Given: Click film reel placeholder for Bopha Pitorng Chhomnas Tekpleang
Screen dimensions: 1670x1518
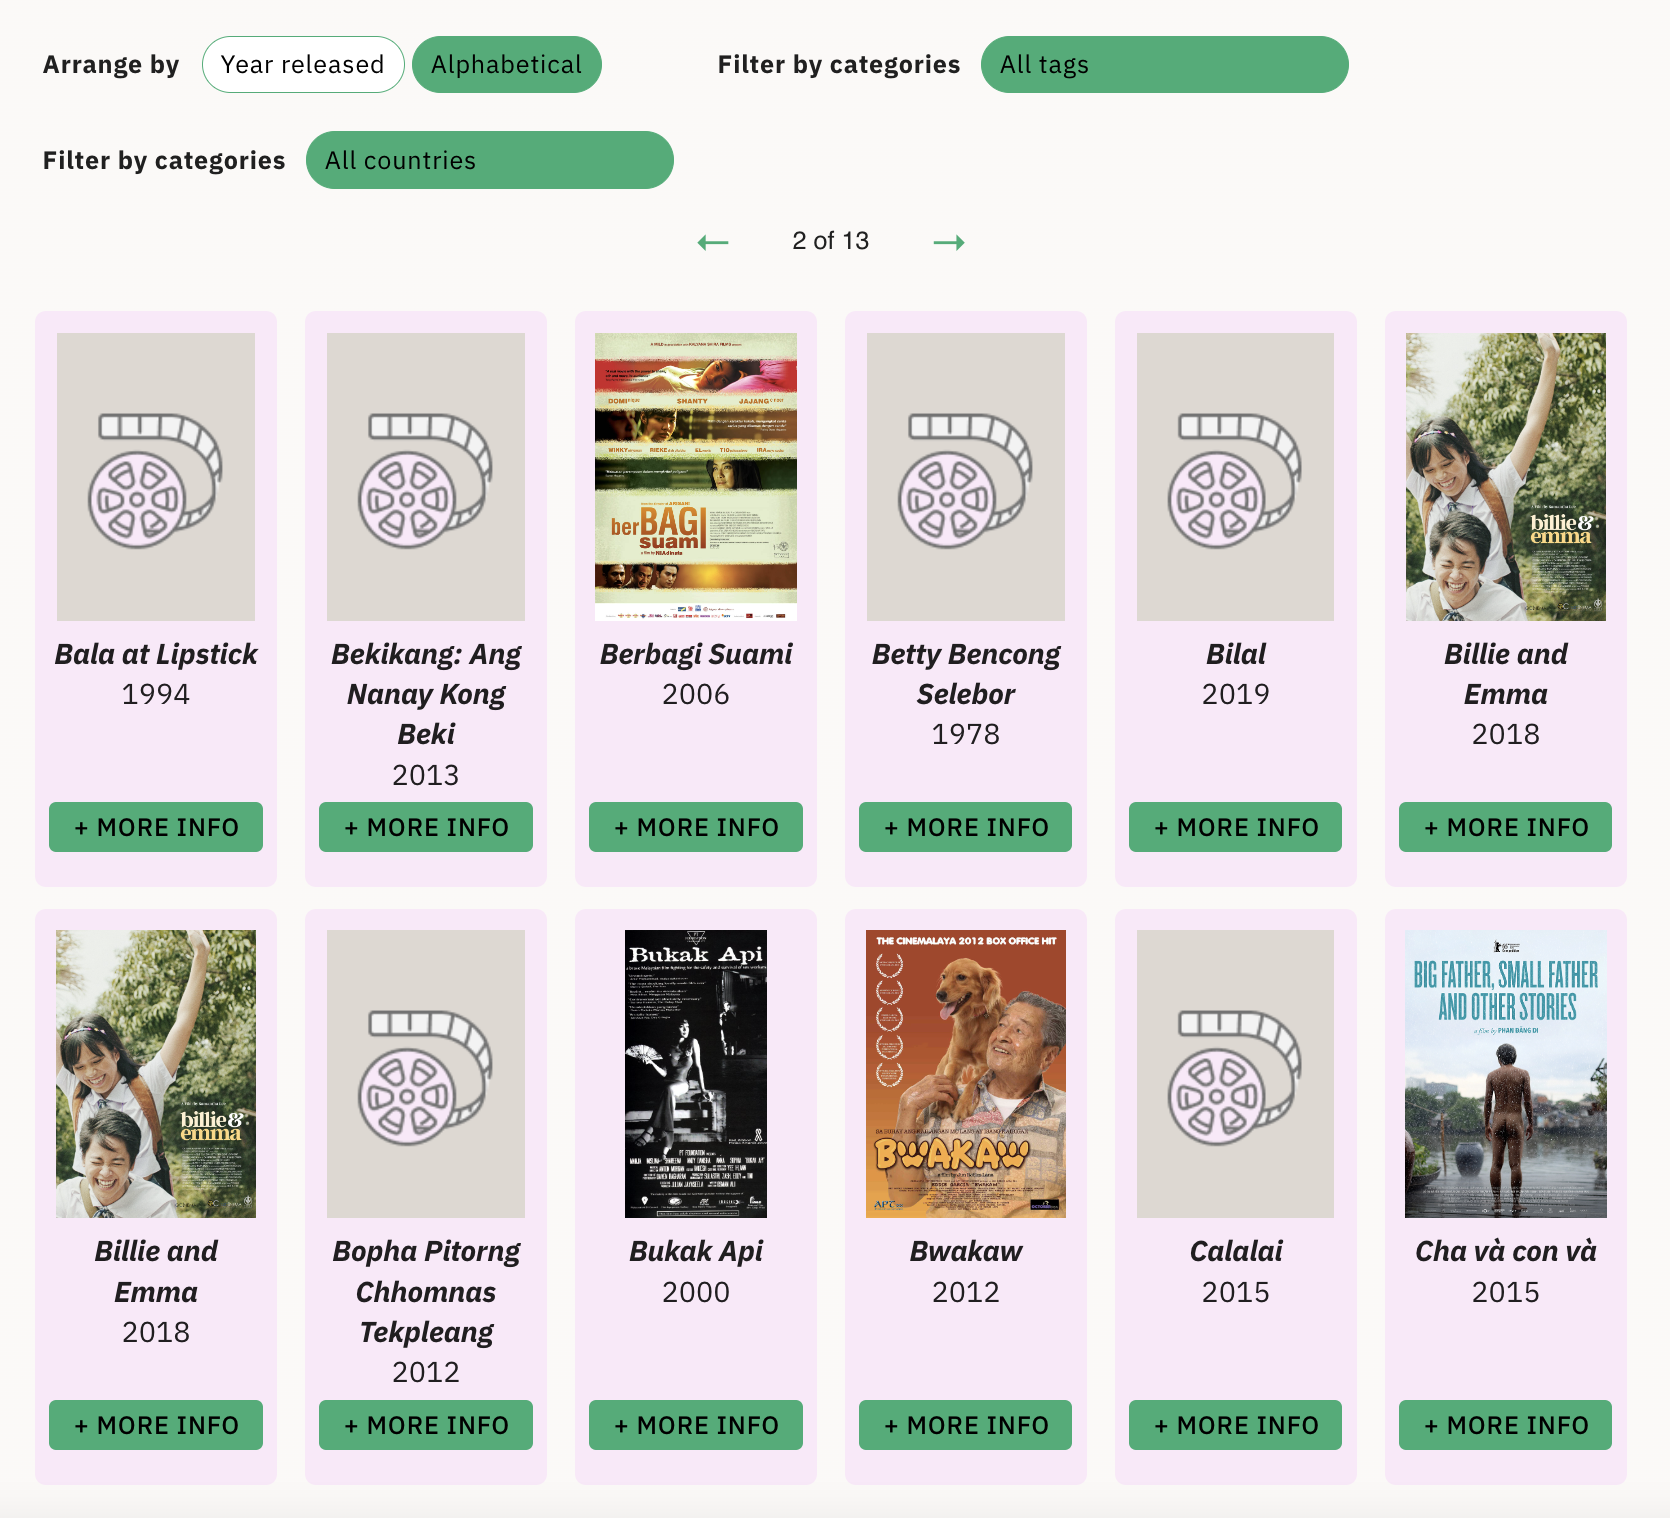Looking at the screenshot, I should [x=426, y=1074].
